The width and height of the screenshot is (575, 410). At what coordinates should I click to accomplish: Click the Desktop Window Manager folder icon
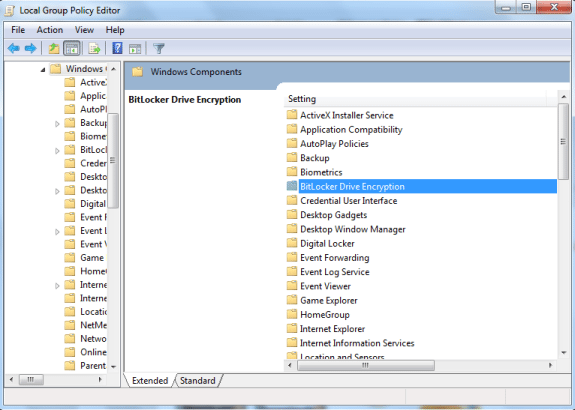(x=292, y=229)
